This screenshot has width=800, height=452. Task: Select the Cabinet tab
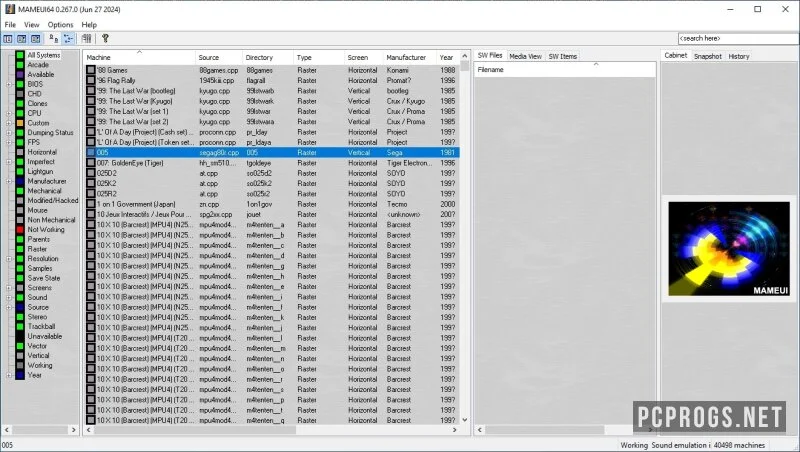(676, 55)
